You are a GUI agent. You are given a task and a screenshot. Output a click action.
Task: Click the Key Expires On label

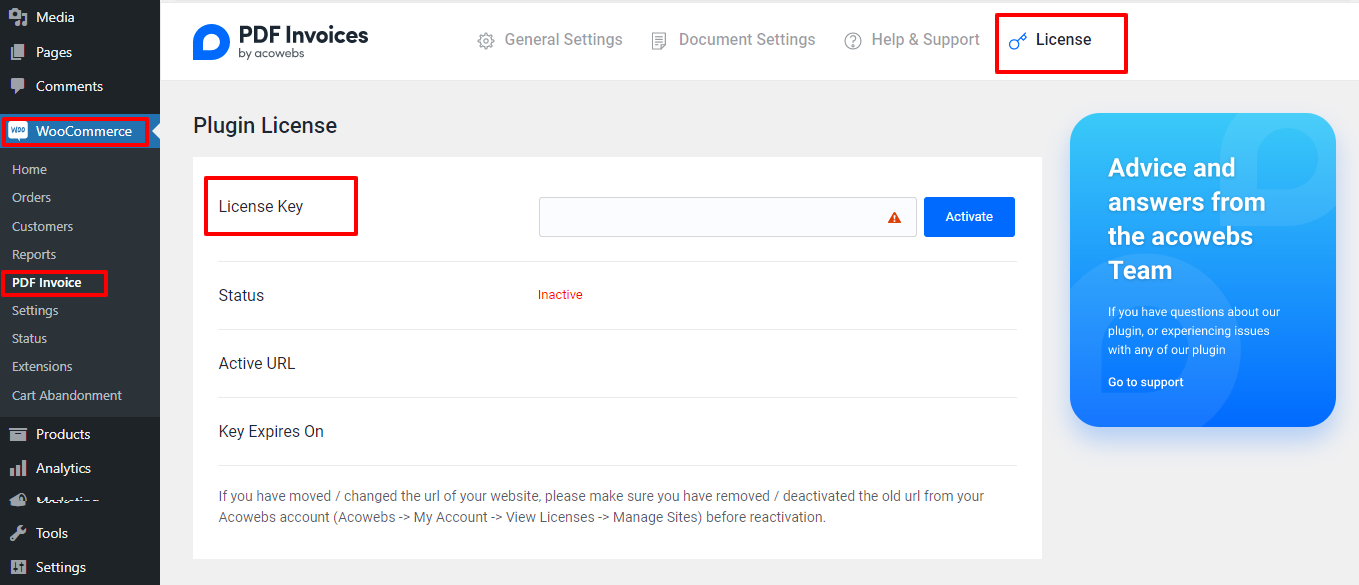pos(271,432)
